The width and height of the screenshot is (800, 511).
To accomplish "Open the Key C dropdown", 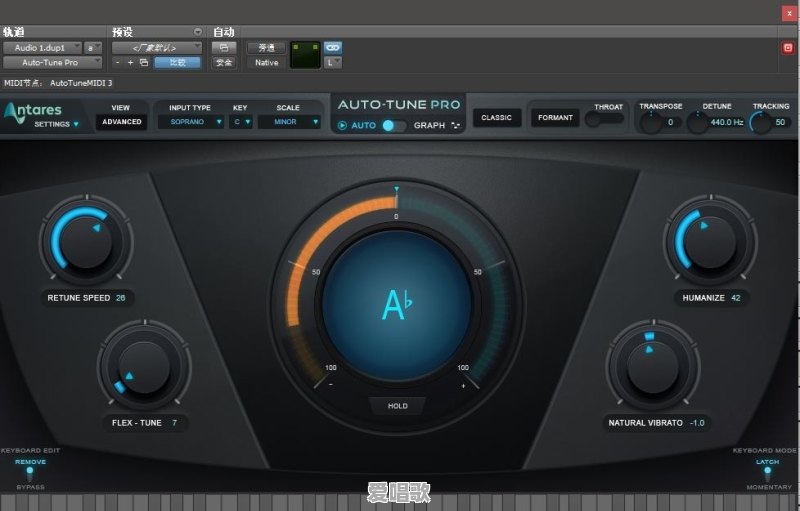I will point(241,122).
